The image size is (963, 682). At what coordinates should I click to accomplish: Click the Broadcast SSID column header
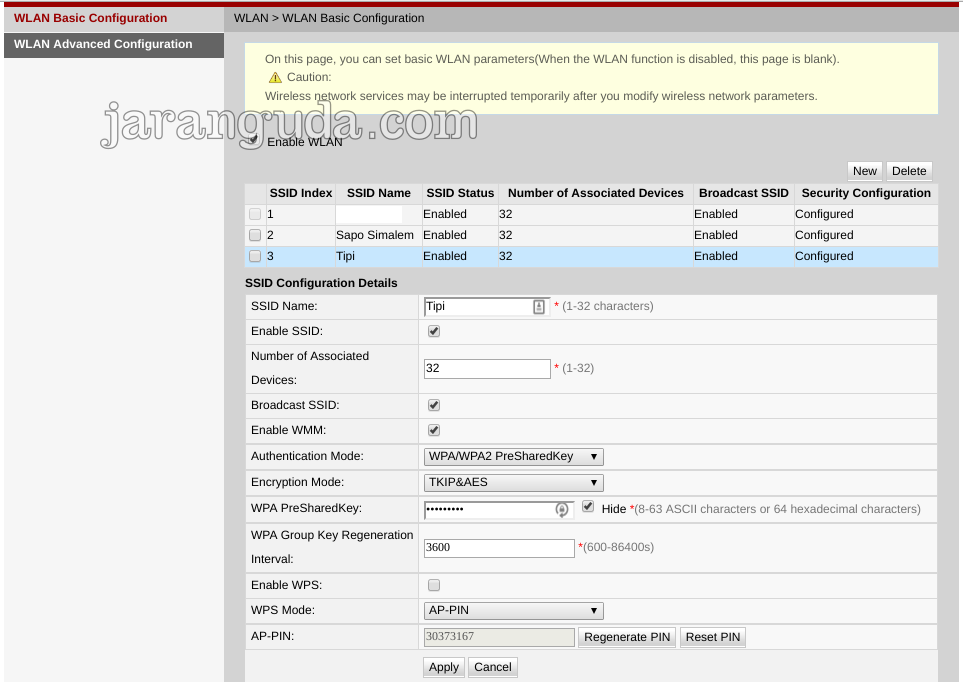(744, 193)
